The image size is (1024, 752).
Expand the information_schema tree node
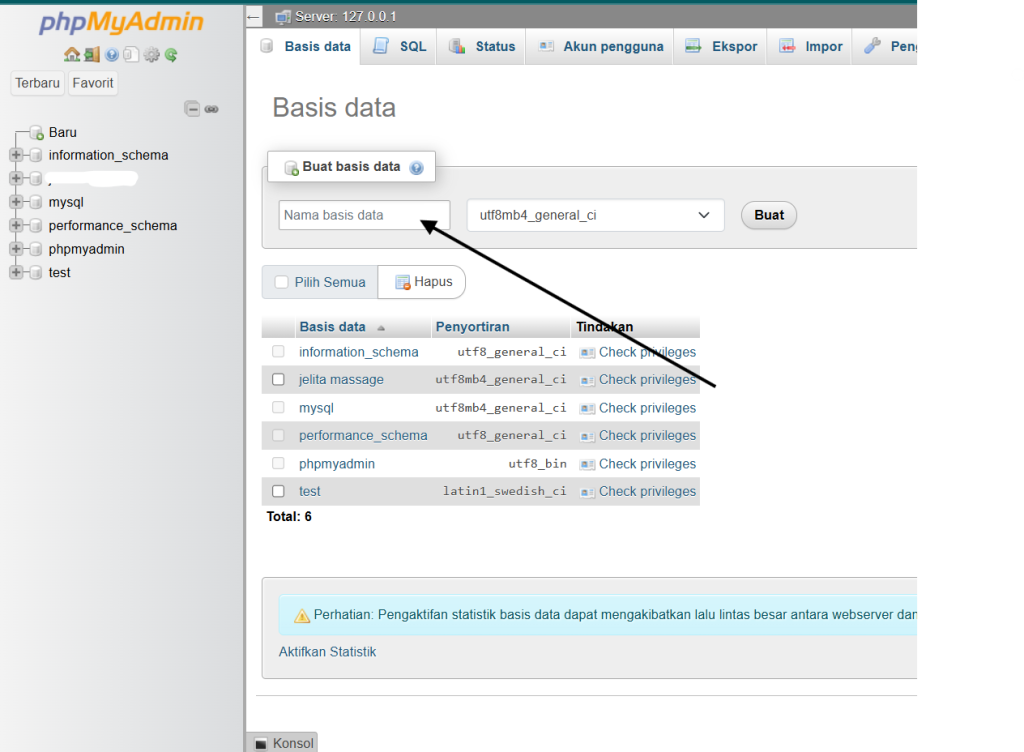click(x=16, y=155)
